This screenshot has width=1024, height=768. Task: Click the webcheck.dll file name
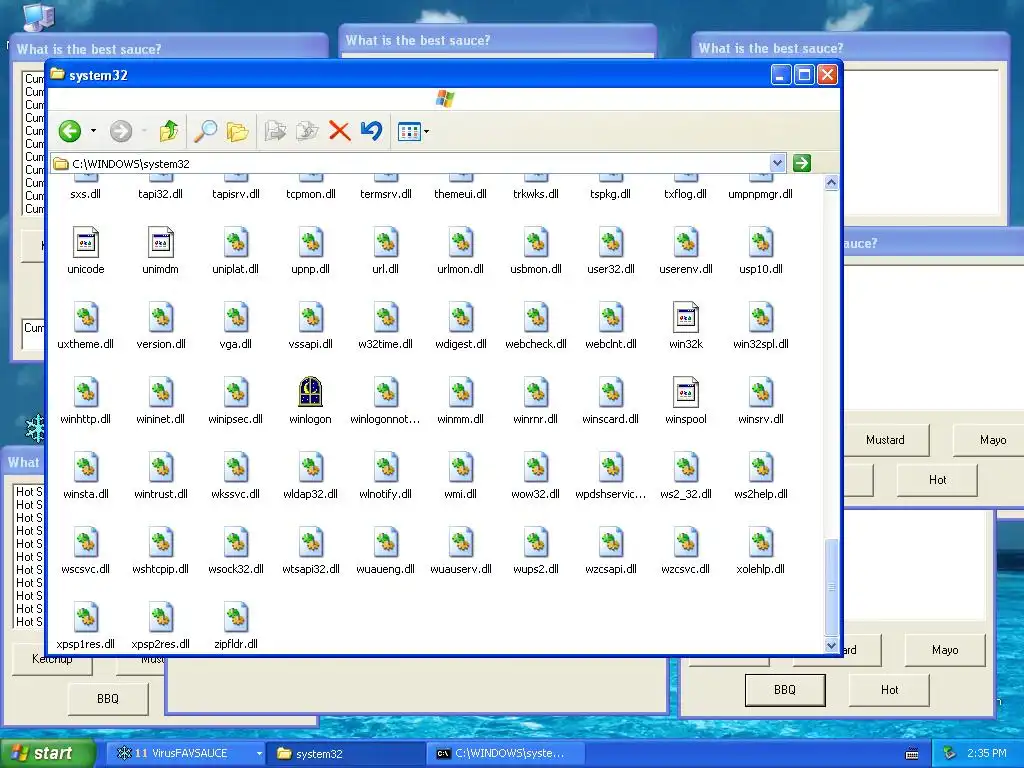click(536, 344)
